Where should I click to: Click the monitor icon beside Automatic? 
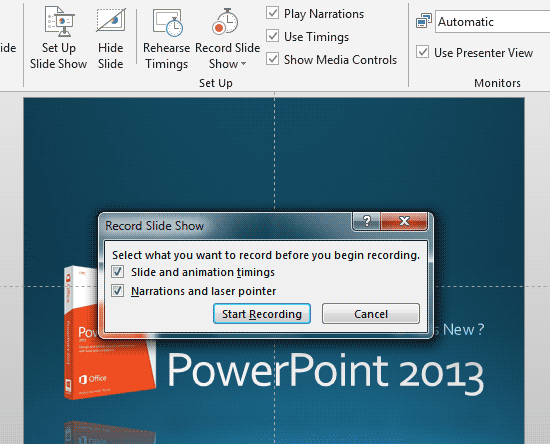point(424,21)
